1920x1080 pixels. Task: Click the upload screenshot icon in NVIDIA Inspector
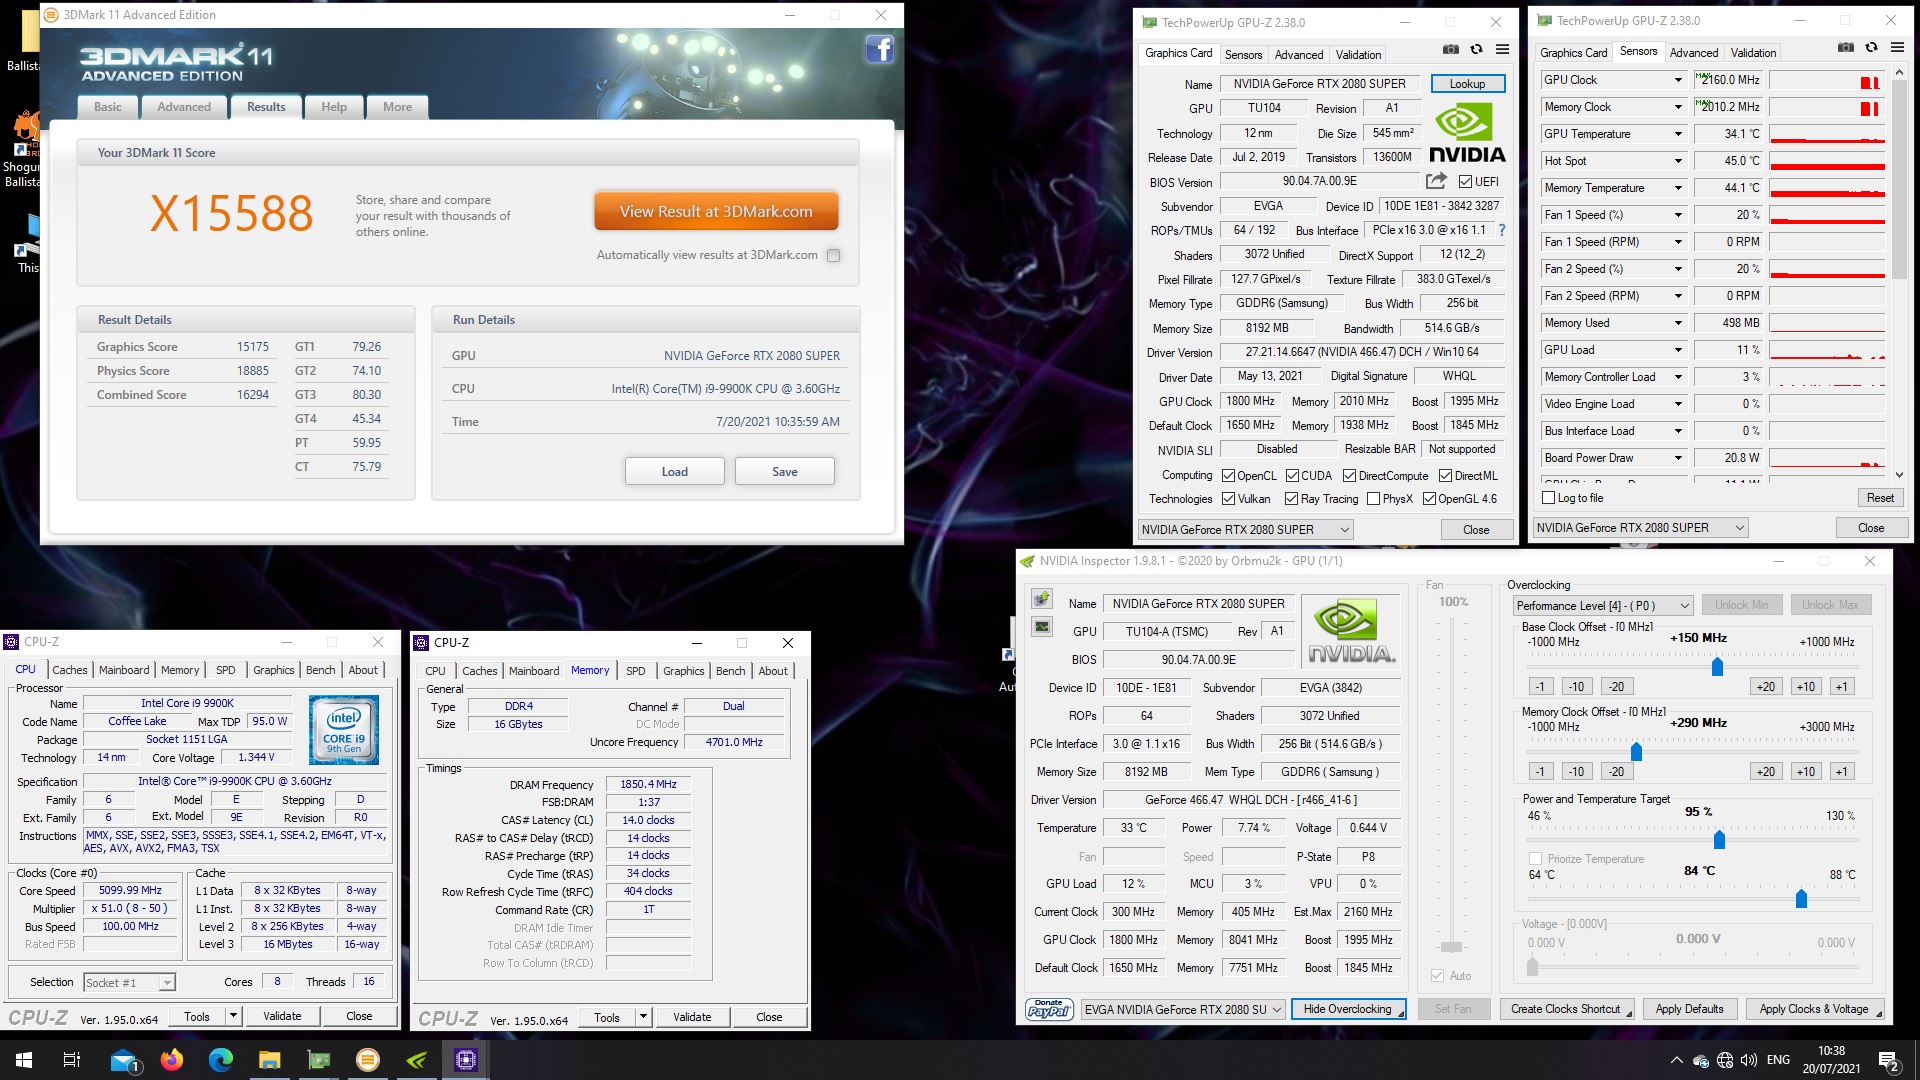pos(1042,599)
